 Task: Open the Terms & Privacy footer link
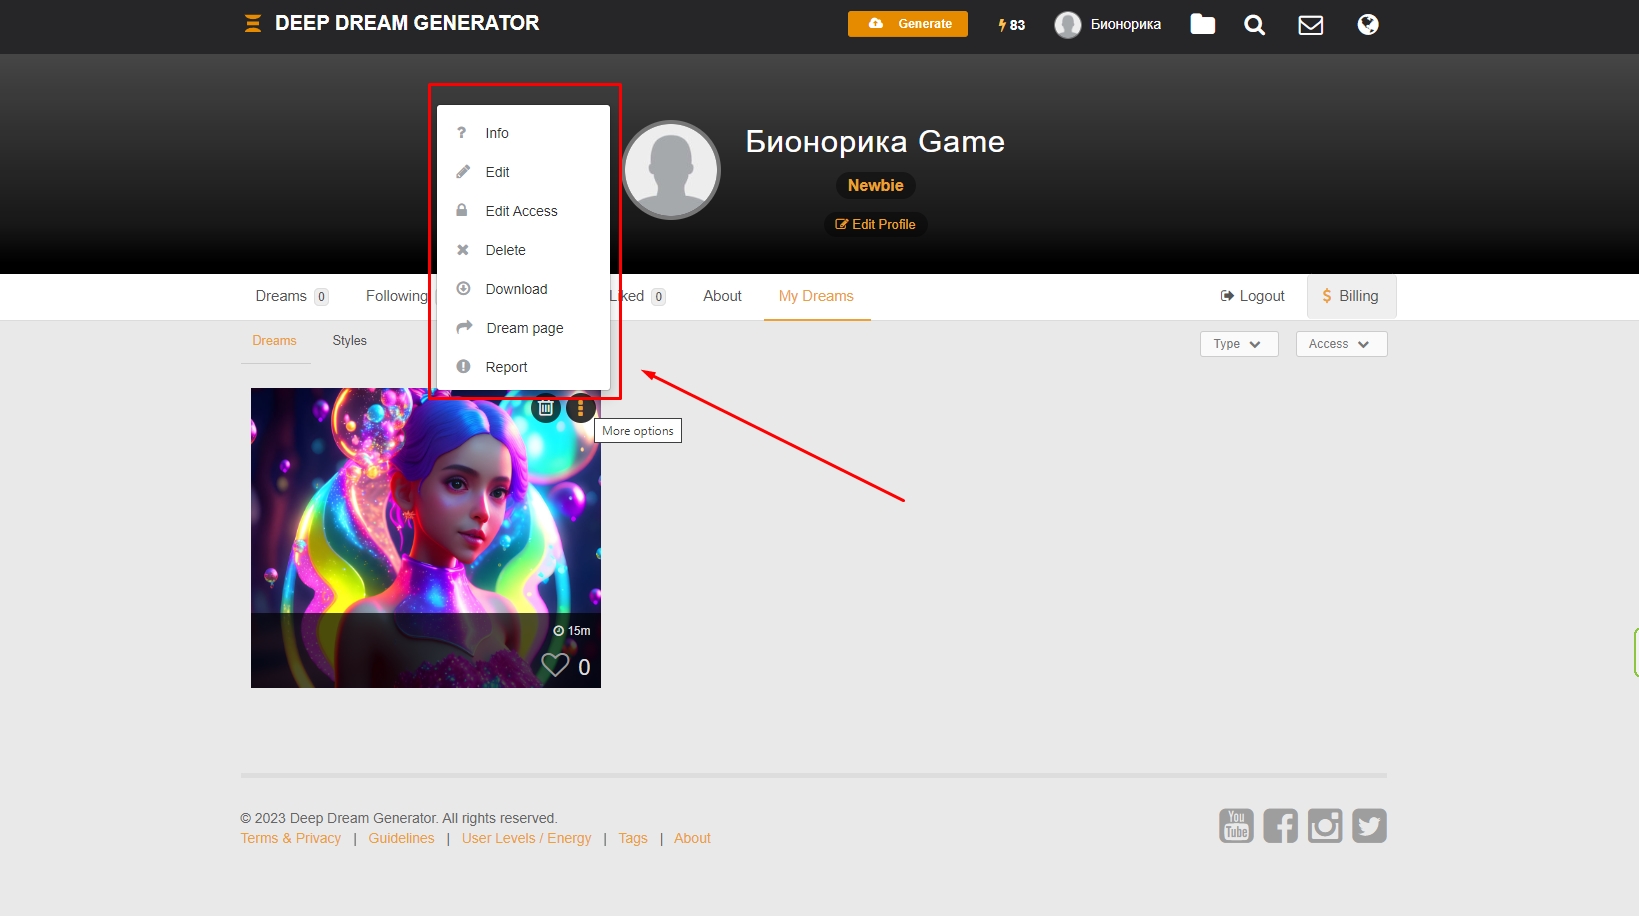(291, 838)
